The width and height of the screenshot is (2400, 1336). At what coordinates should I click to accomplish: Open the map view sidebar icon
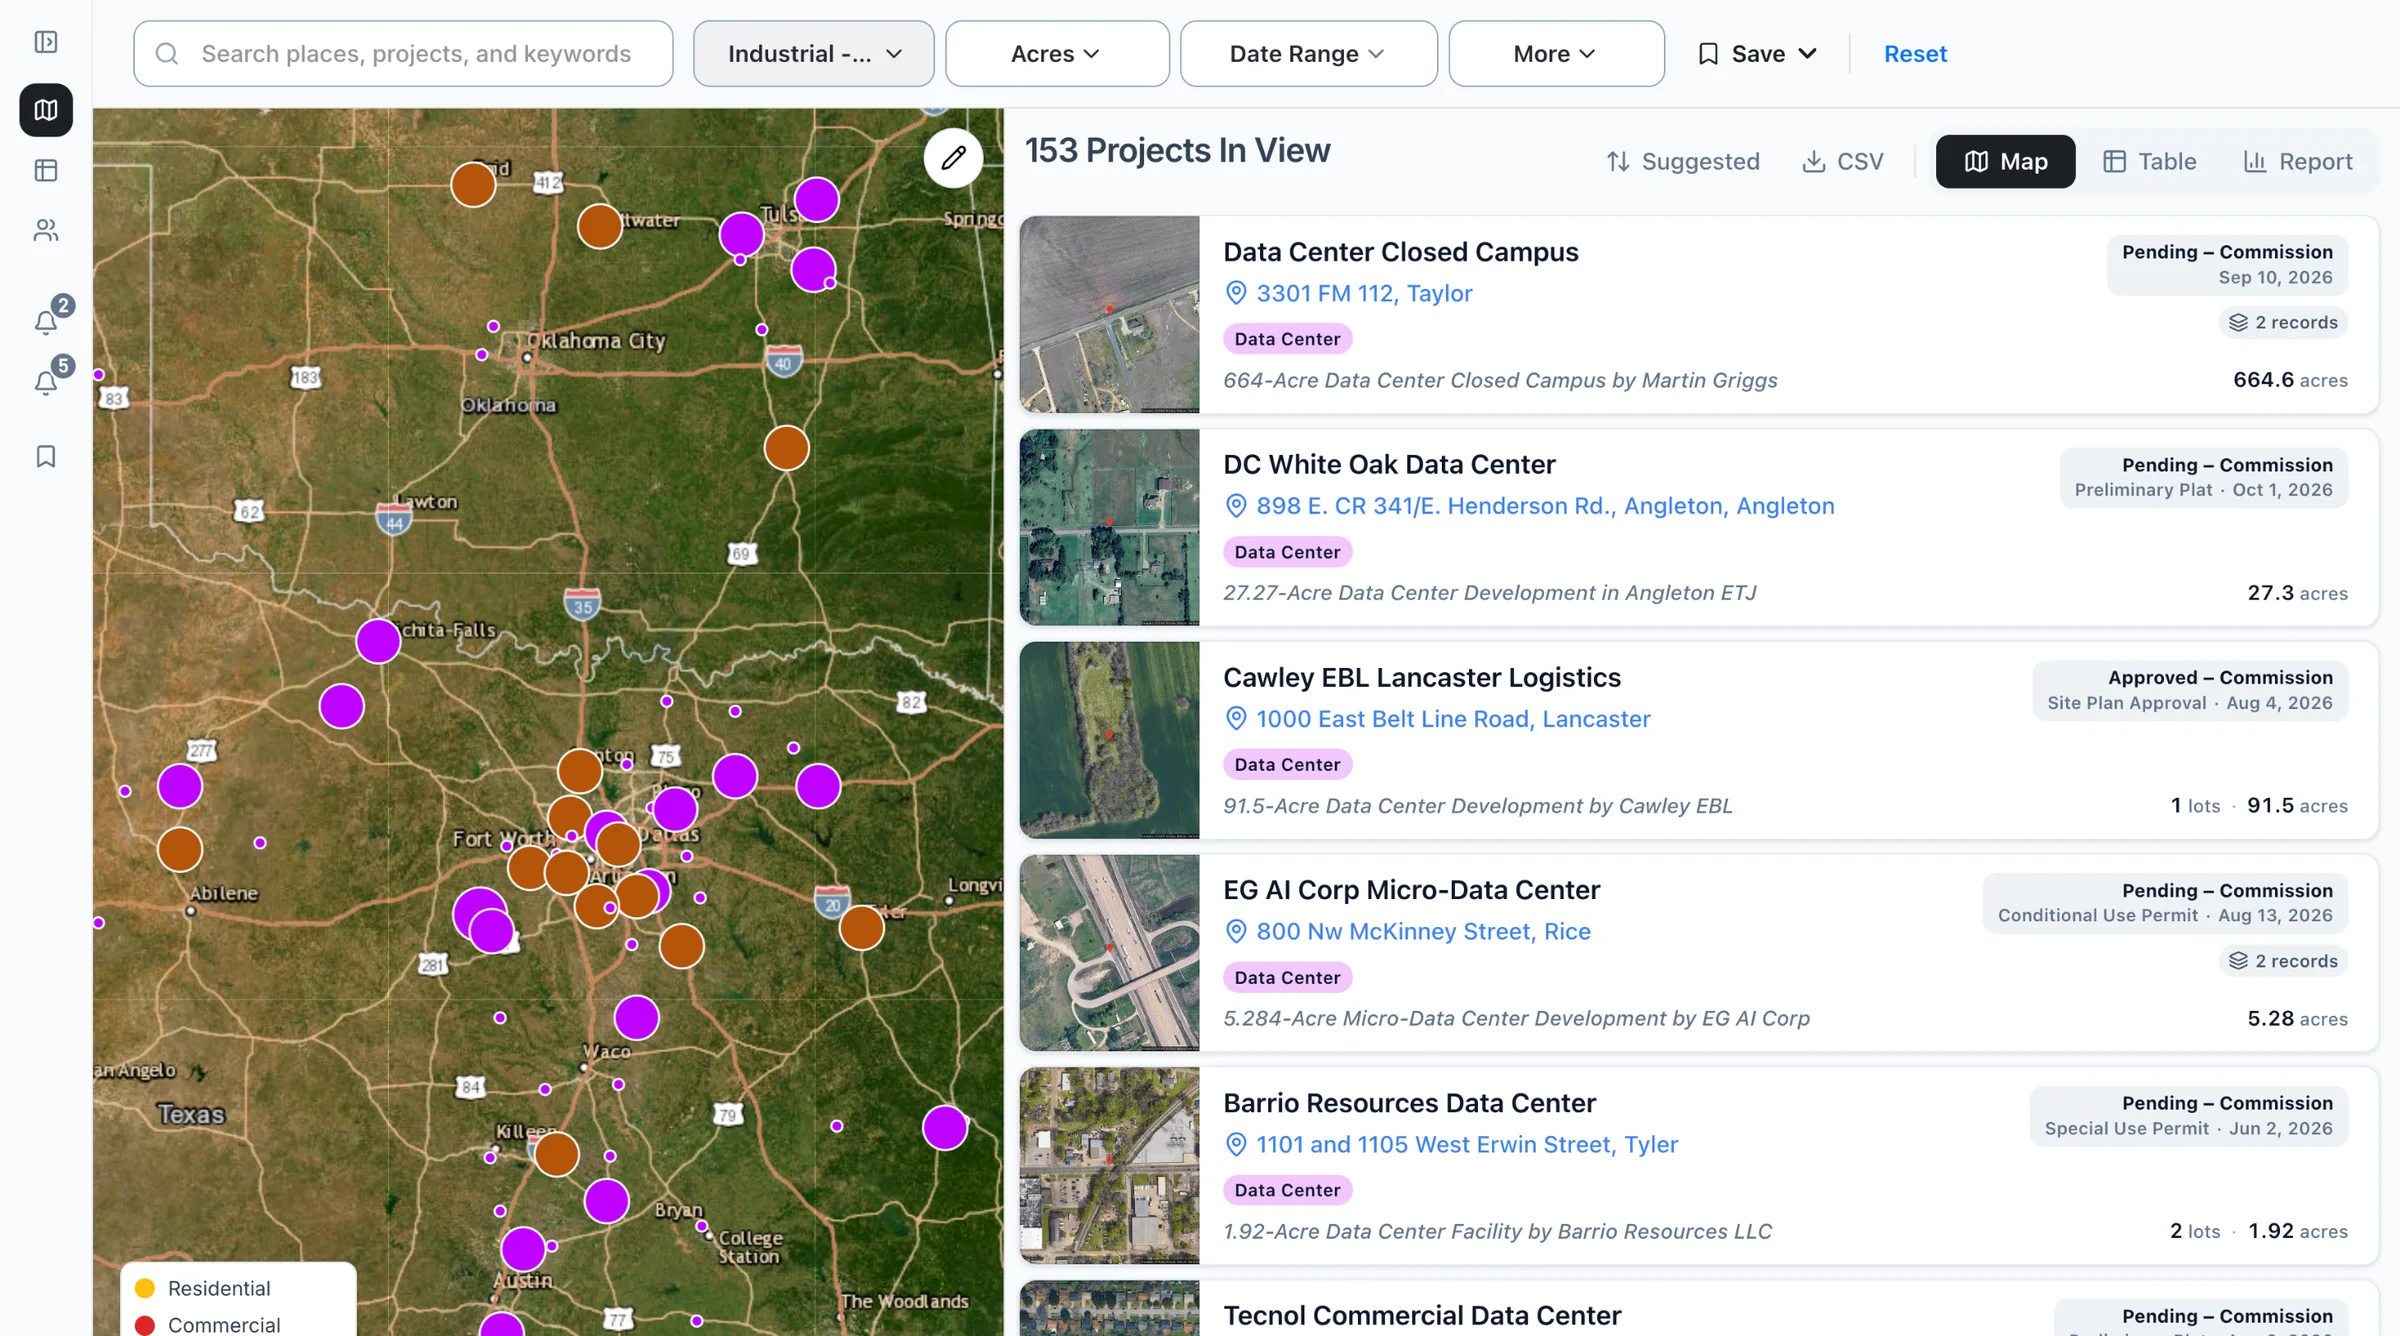click(x=46, y=110)
